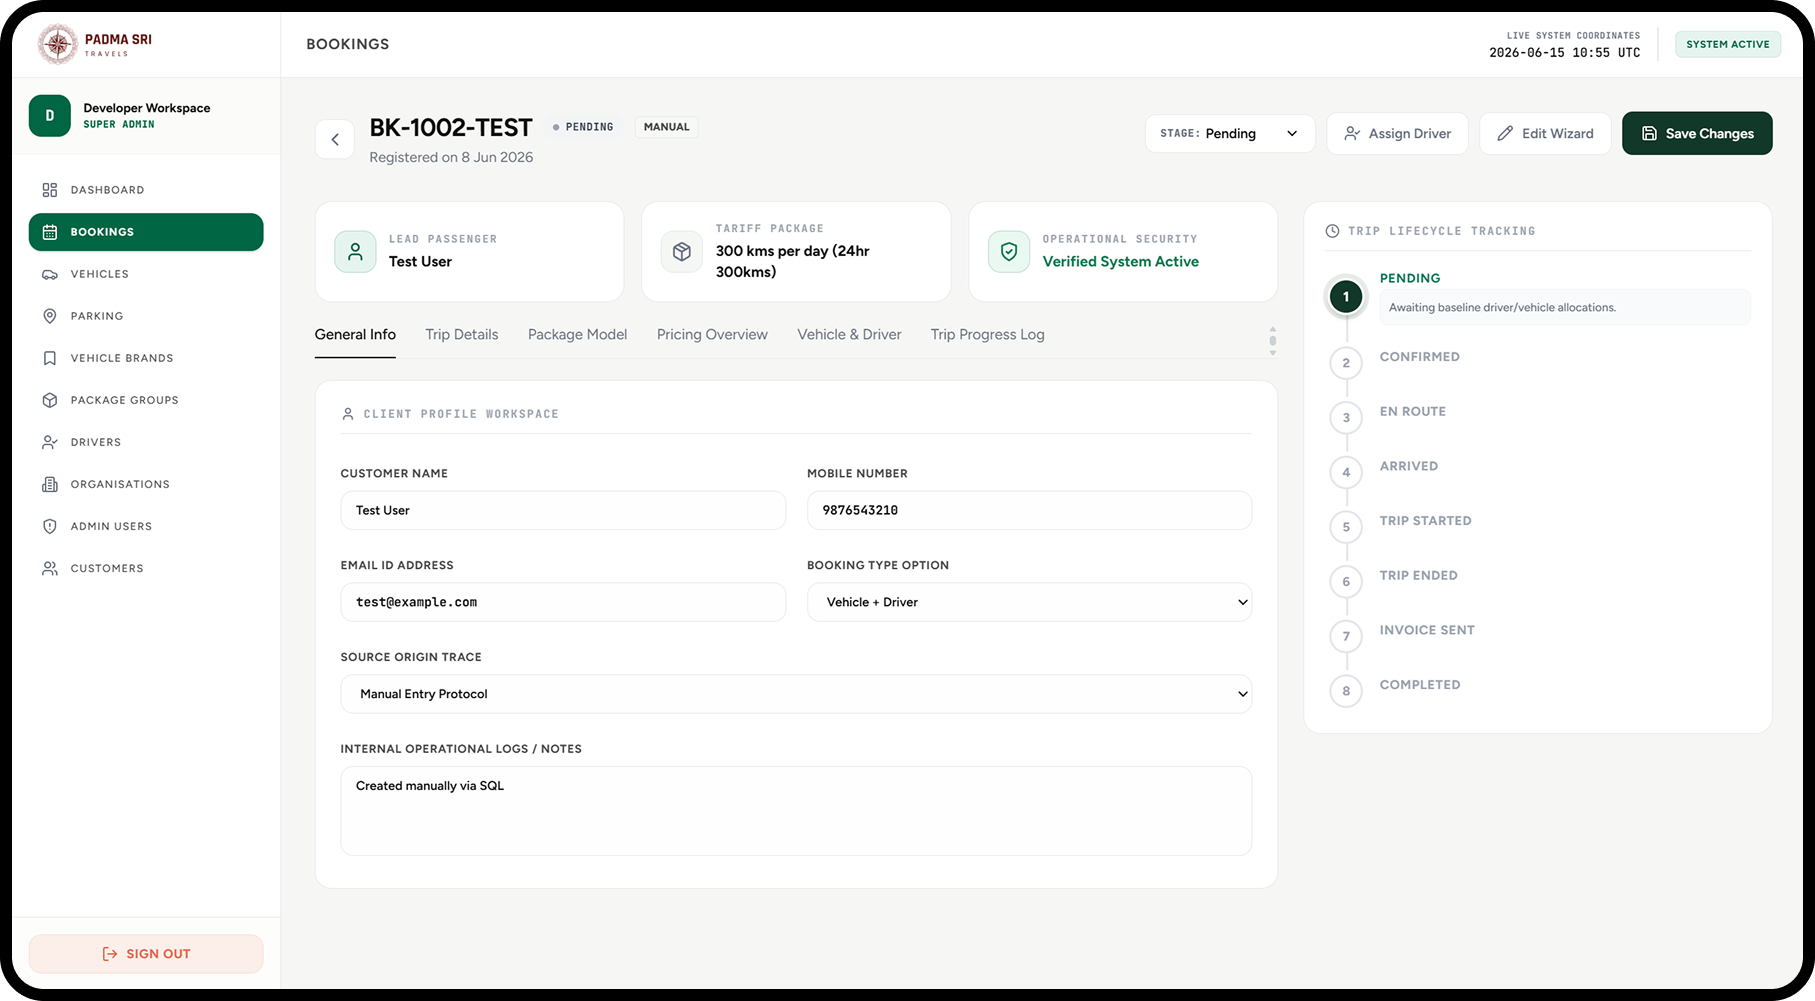Click the Lead Passenger person icon

pos(355,252)
